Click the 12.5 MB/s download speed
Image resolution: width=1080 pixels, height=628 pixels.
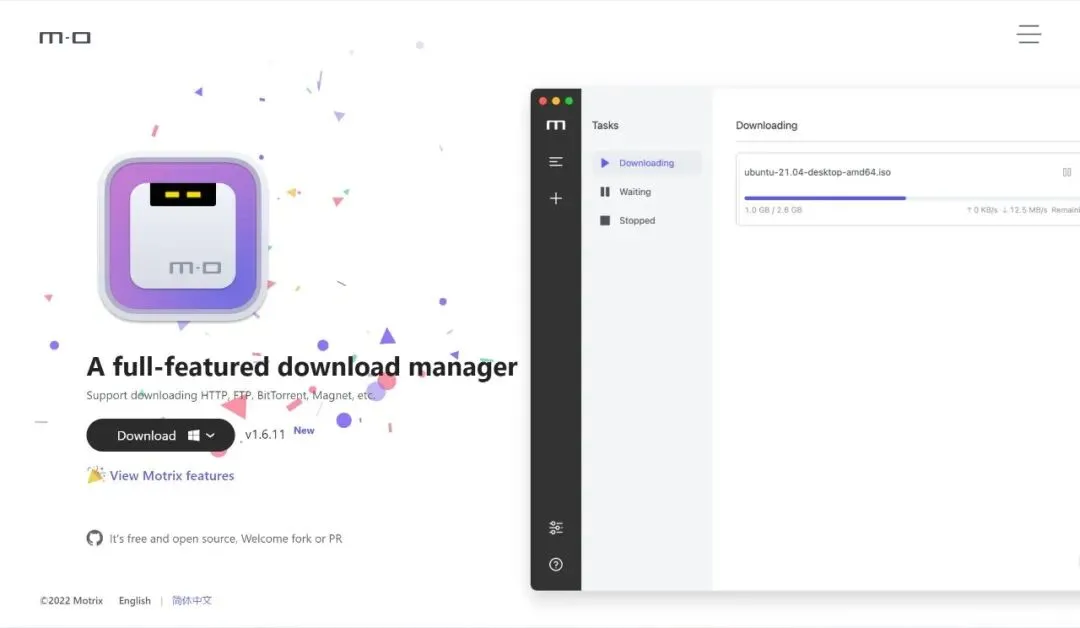coord(1024,210)
